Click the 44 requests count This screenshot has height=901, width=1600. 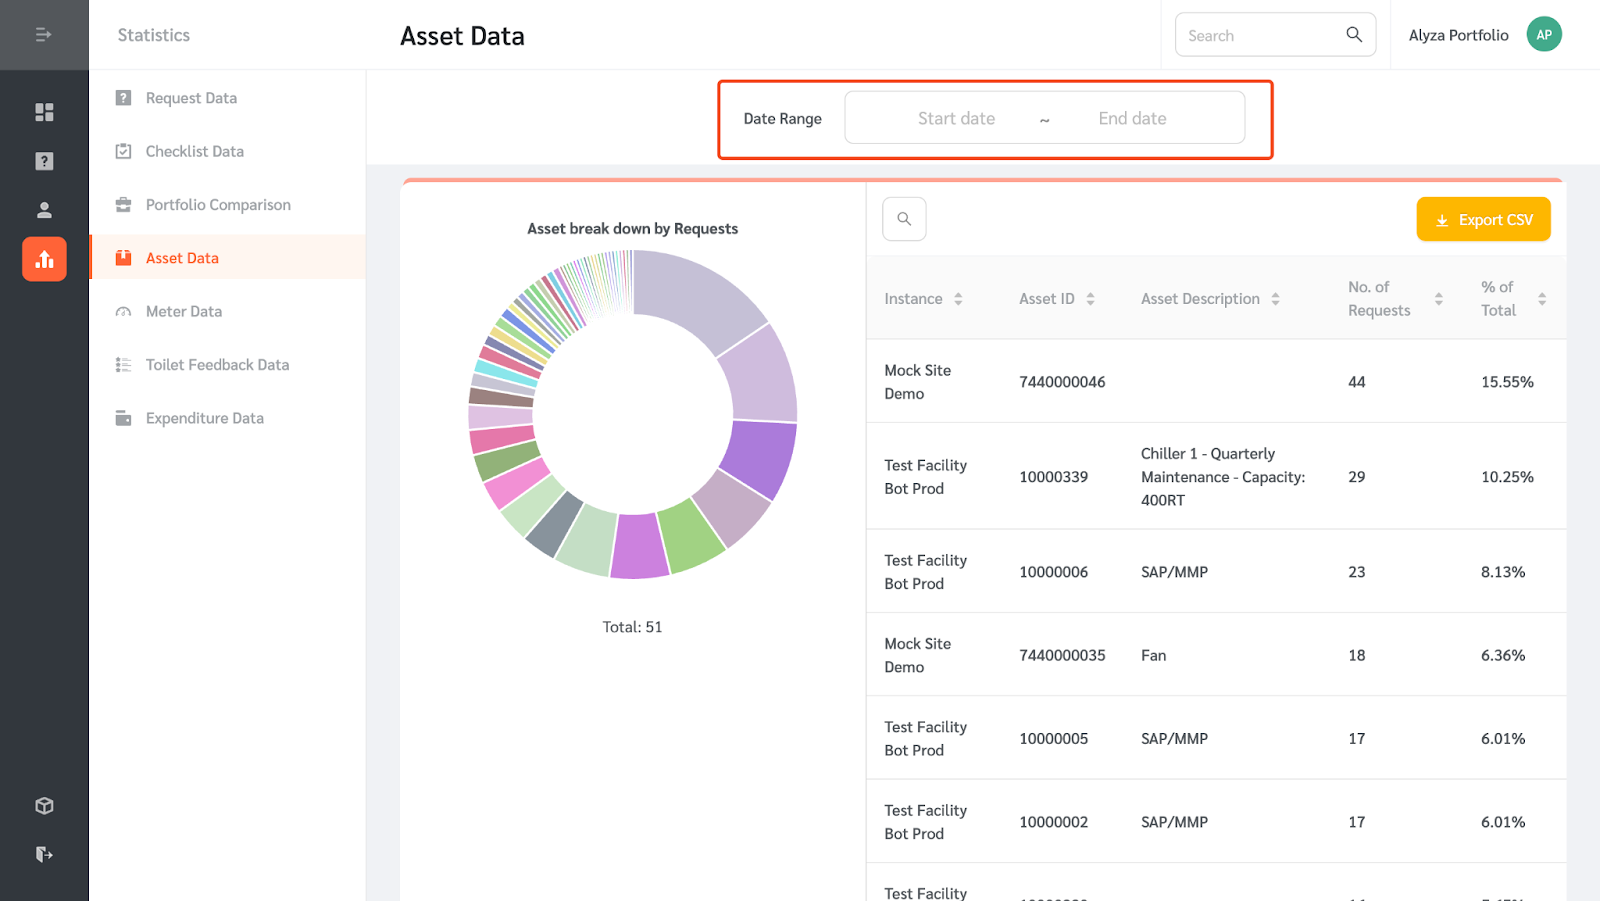pyautogui.click(x=1356, y=382)
